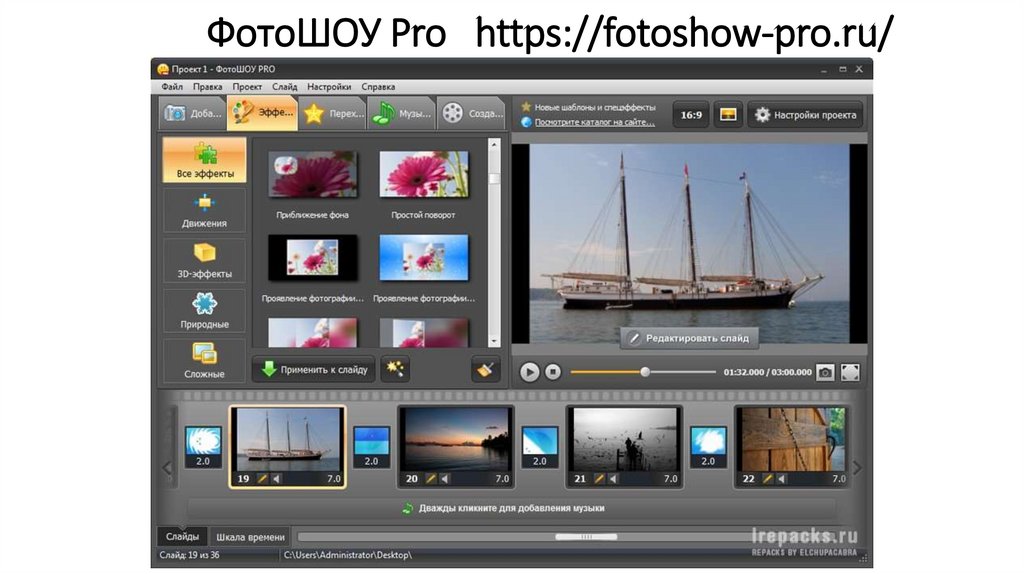Click the sound icon on slide 19

(276, 479)
